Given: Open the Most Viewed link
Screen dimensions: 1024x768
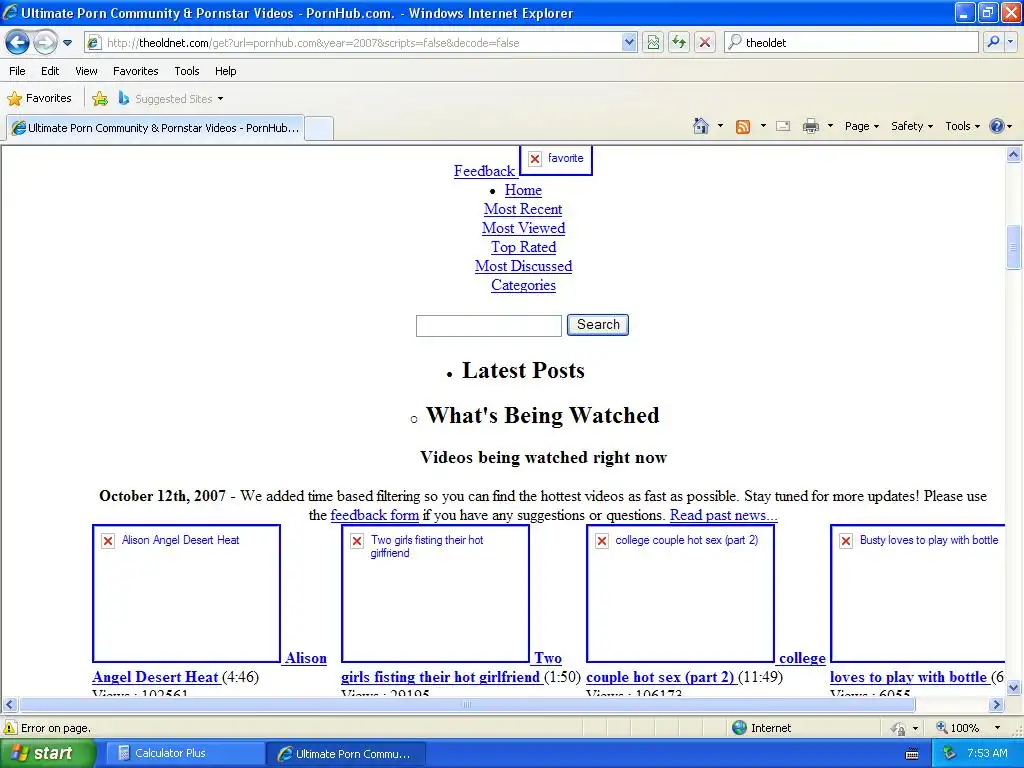Looking at the screenshot, I should click(524, 228).
